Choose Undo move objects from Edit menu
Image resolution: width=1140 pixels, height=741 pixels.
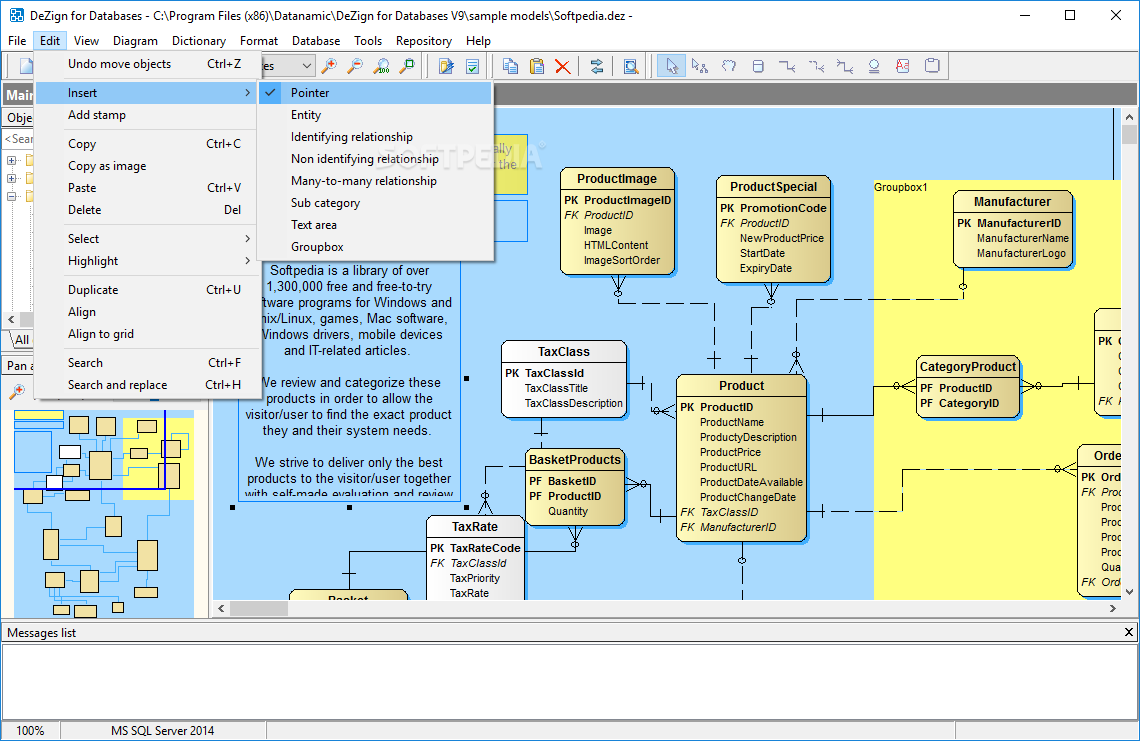click(x=147, y=64)
